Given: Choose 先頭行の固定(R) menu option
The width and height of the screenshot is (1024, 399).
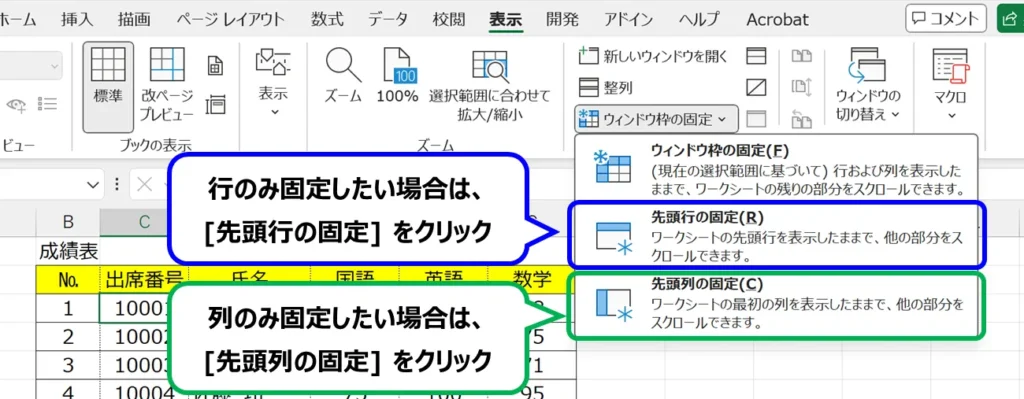Looking at the screenshot, I should pos(776,236).
